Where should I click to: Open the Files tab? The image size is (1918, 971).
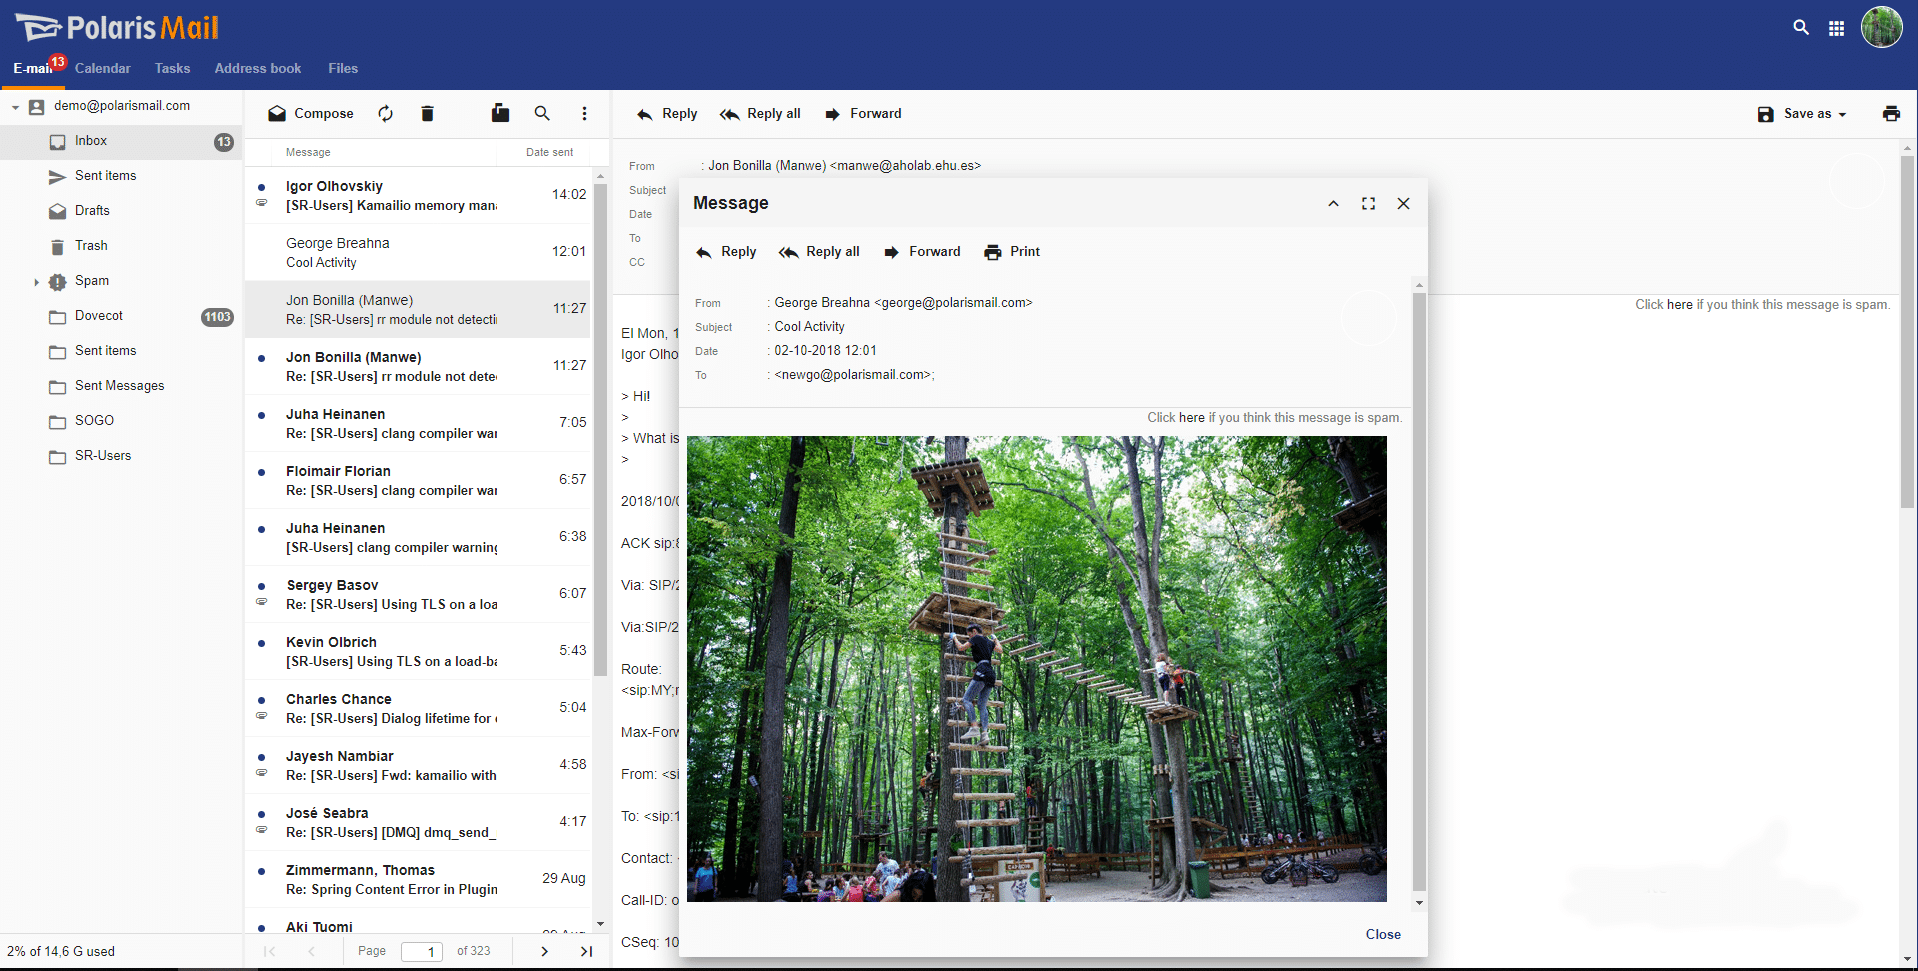tap(343, 68)
